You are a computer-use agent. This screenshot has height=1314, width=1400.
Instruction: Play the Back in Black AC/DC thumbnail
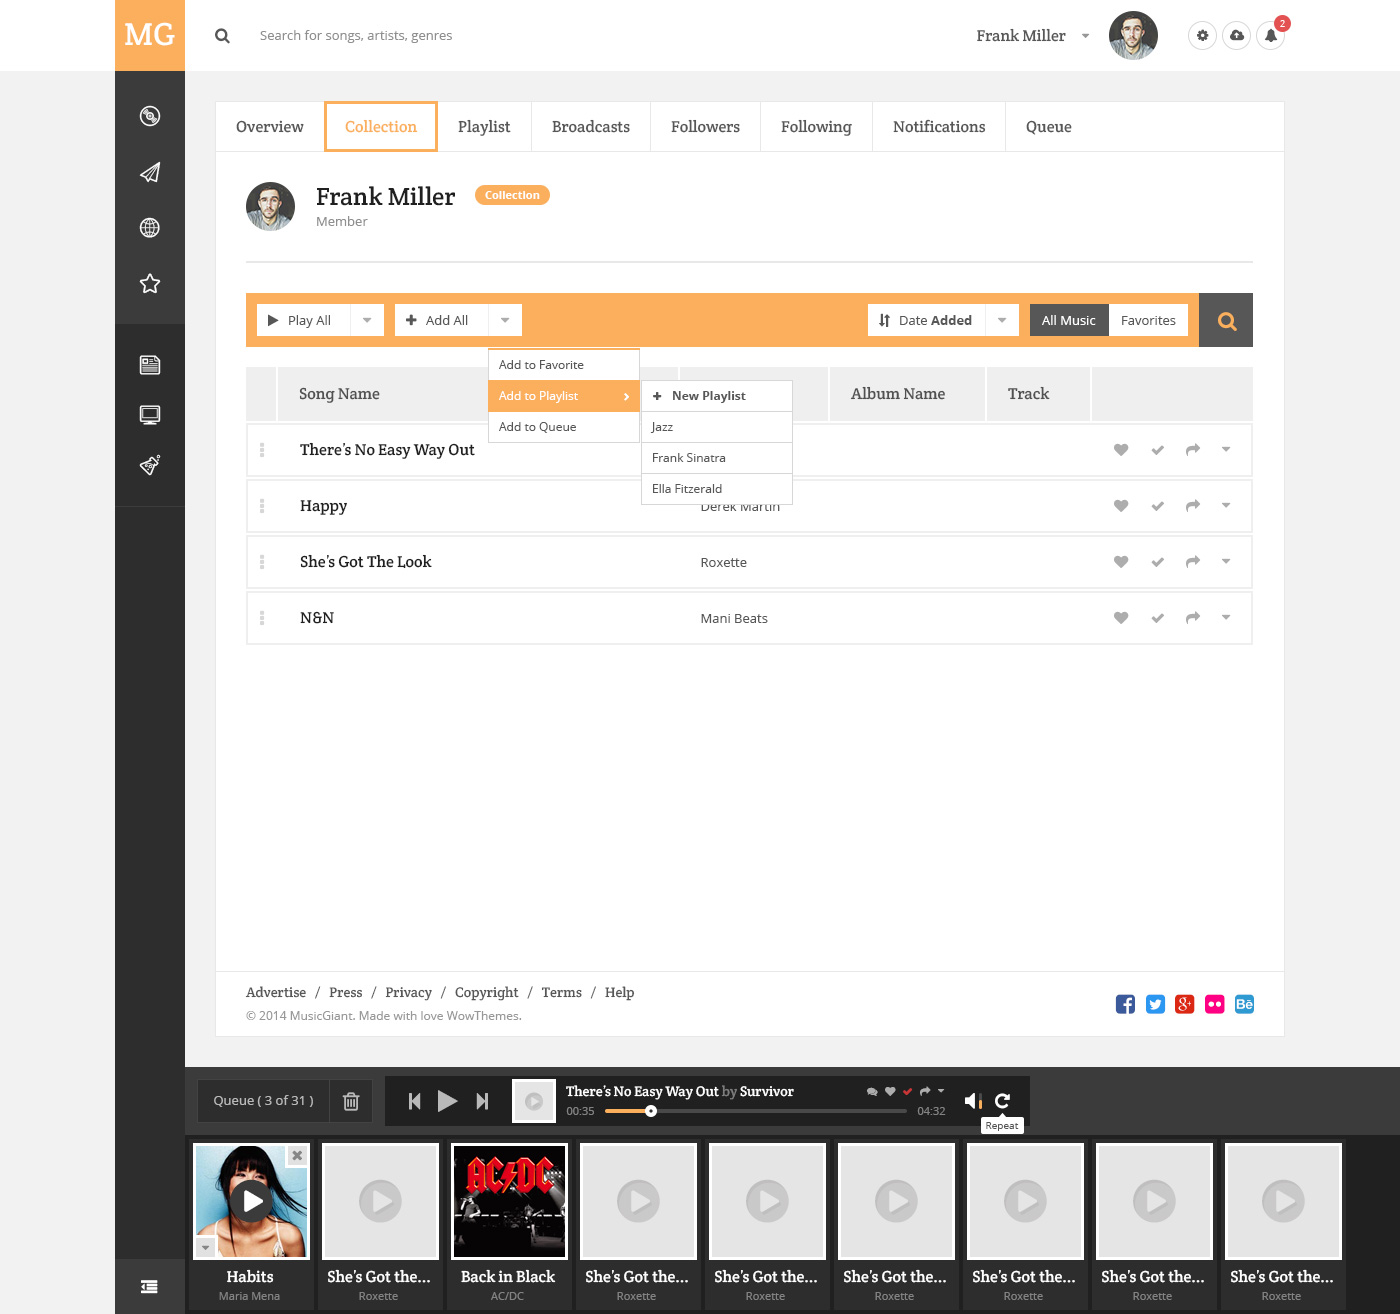click(508, 1201)
